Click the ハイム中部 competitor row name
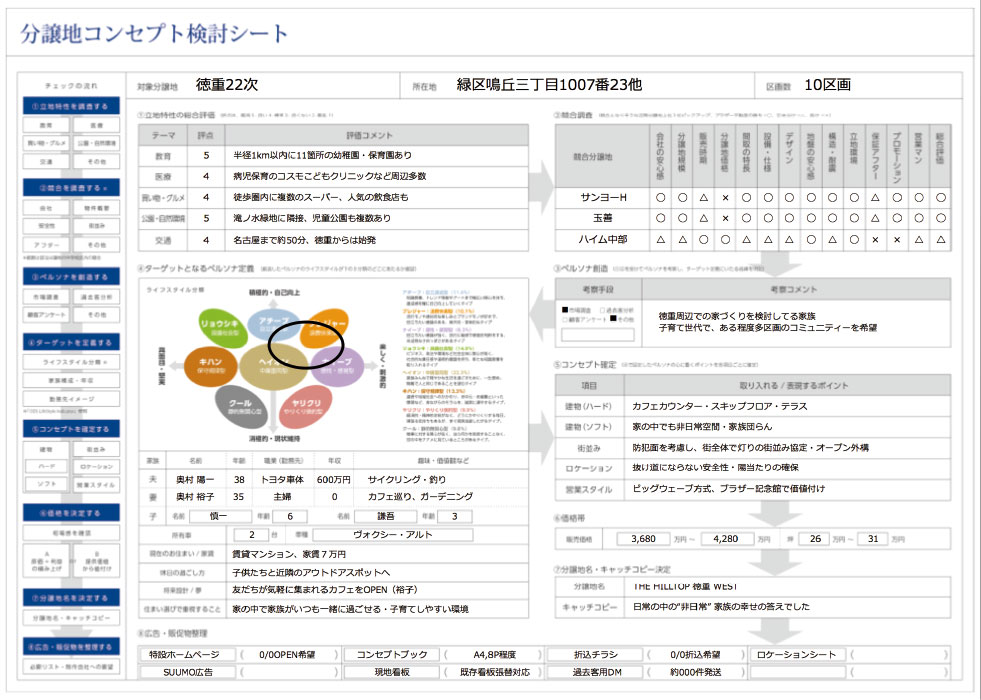The width and height of the screenshot is (981, 700). pyautogui.click(x=602, y=239)
